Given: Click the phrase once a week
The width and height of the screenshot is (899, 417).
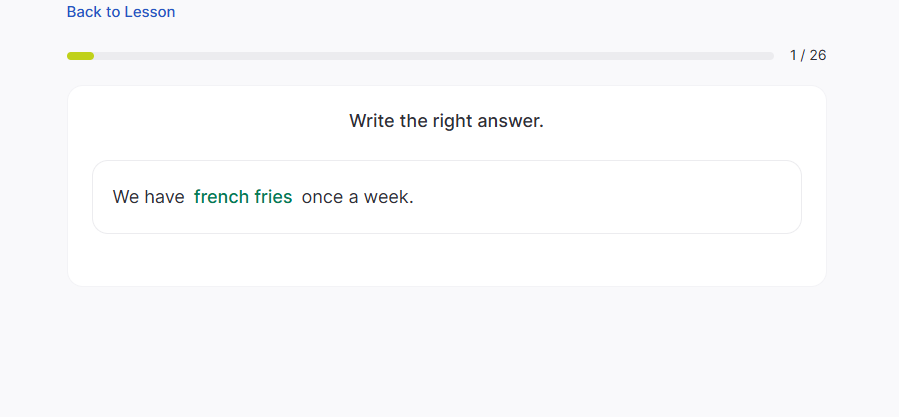Looking at the screenshot, I should tap(357, 197).
